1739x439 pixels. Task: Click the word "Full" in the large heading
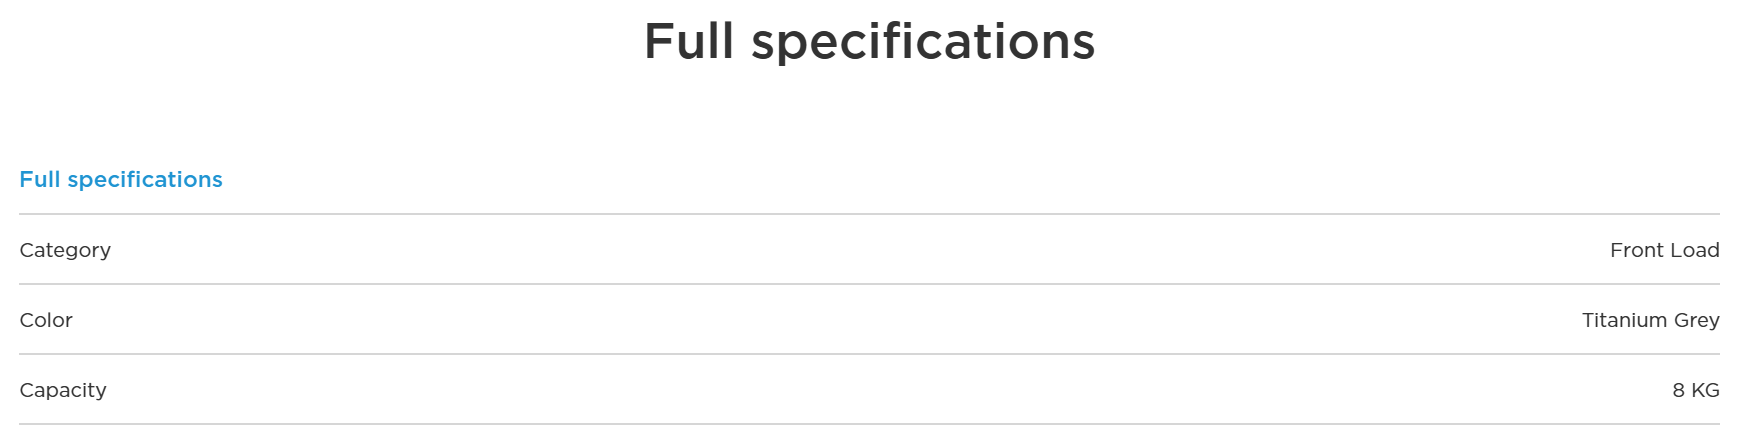click(689, 42)
